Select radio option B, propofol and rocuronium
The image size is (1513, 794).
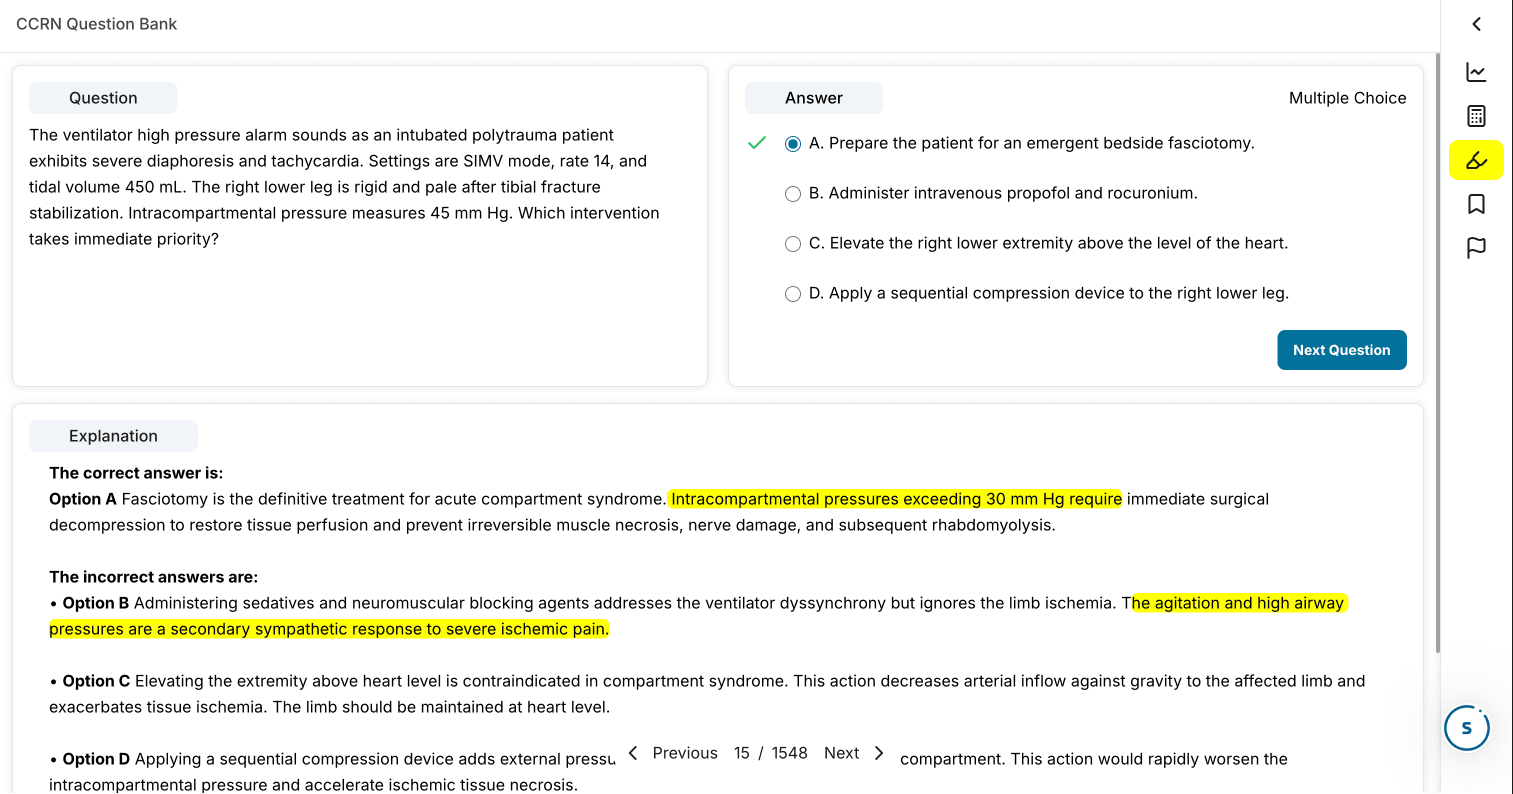click(793, 193)
